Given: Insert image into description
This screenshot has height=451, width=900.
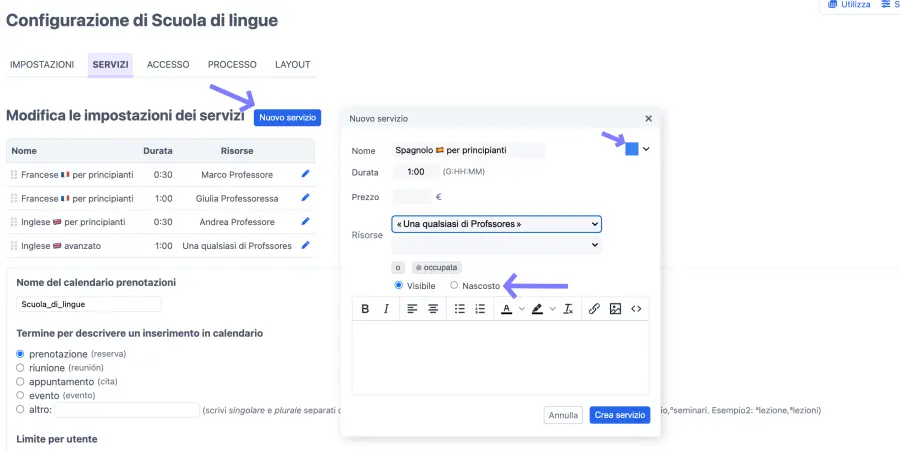Looking at the screenshot, I should 615,309.
